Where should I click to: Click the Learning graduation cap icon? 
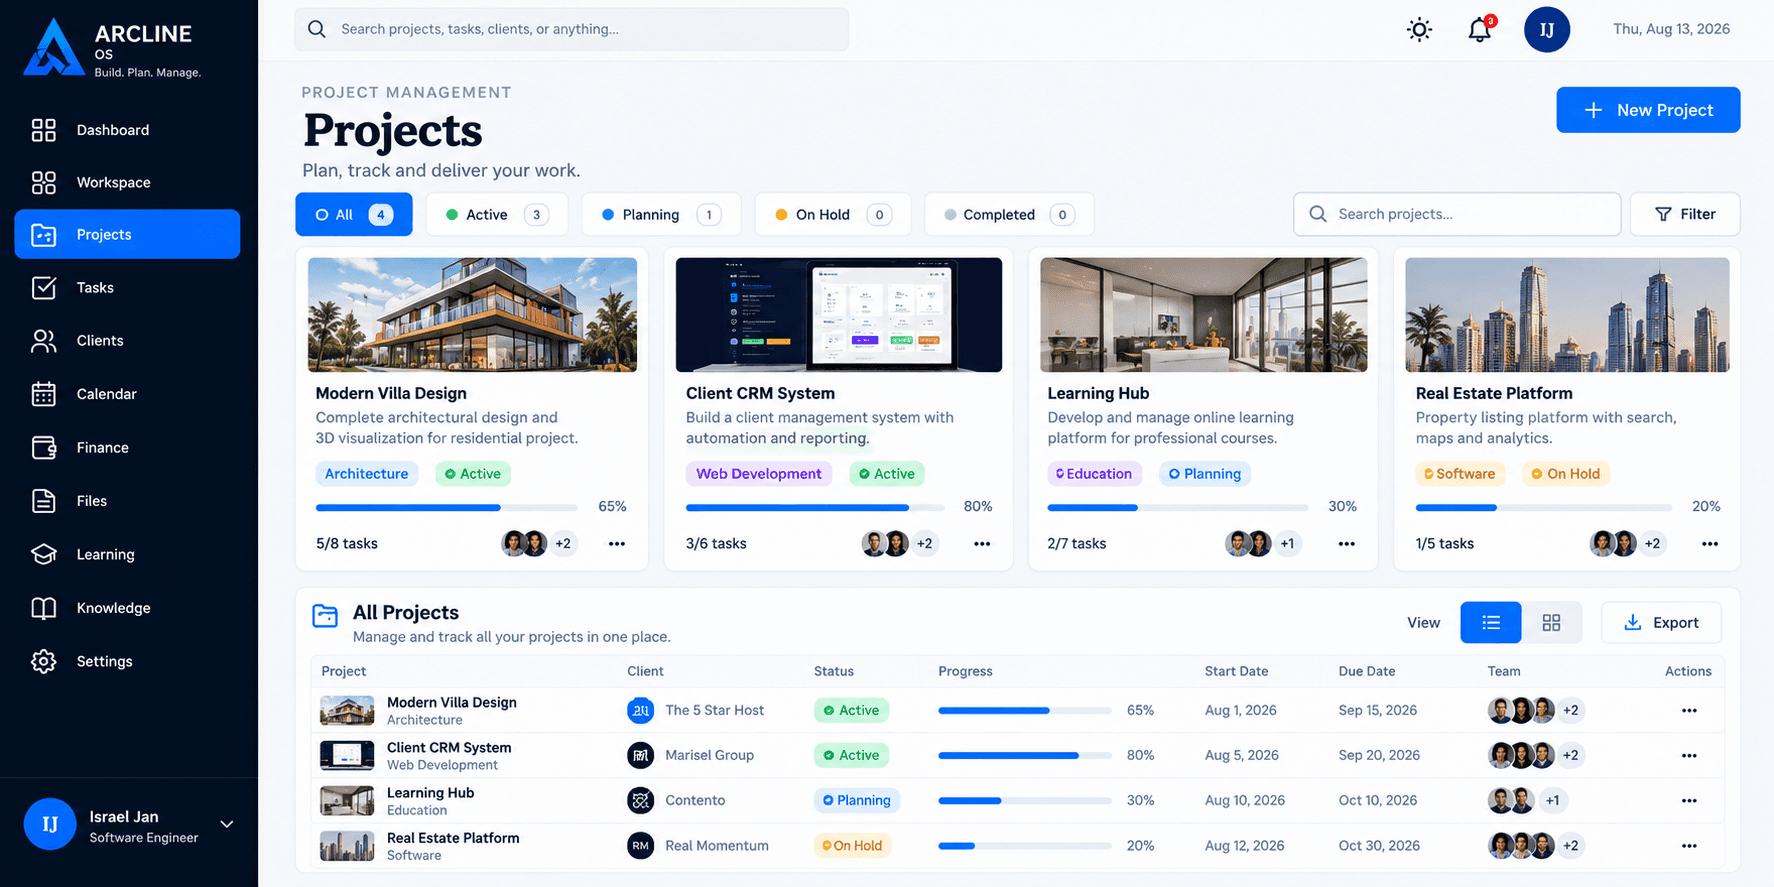click(x=43, y=554)
